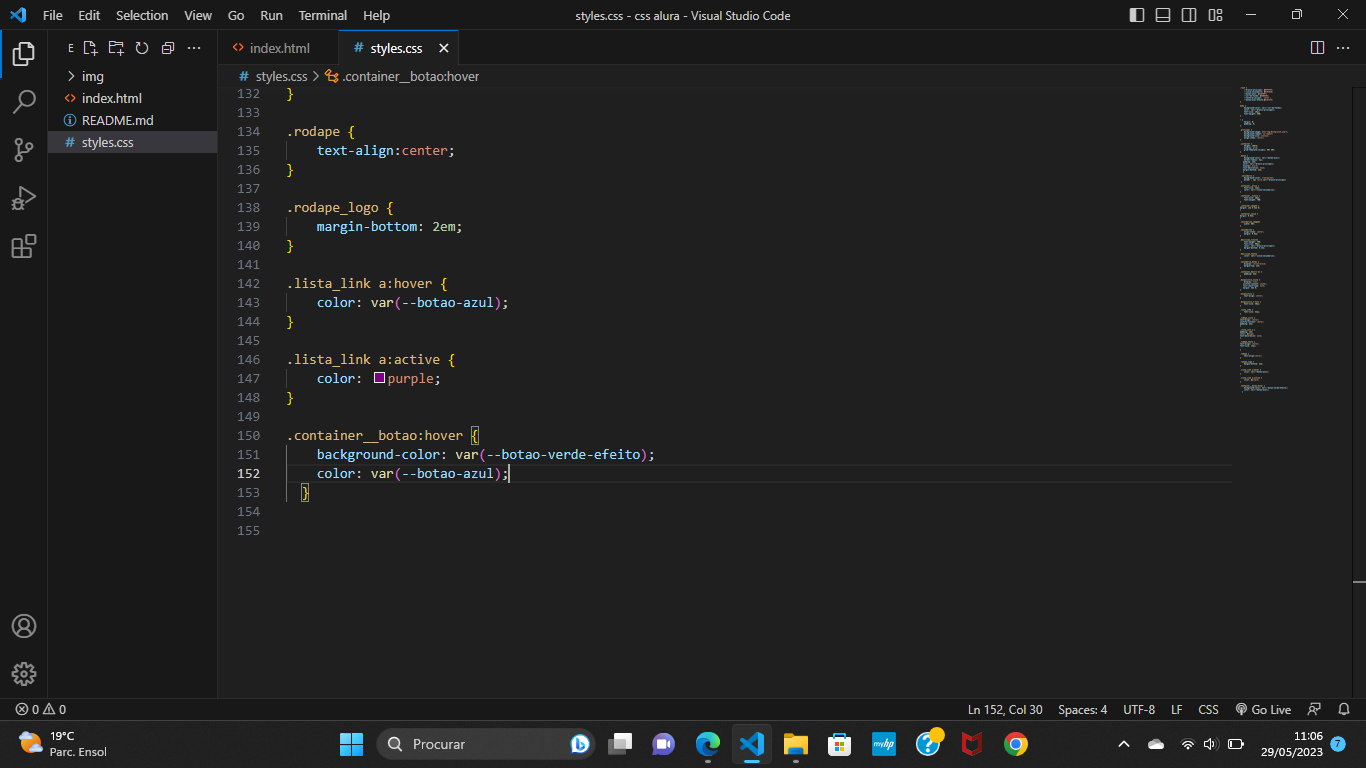This screenshot has height=768, width=1366.
Task: Open the File menu
Action: coord(53,15)
